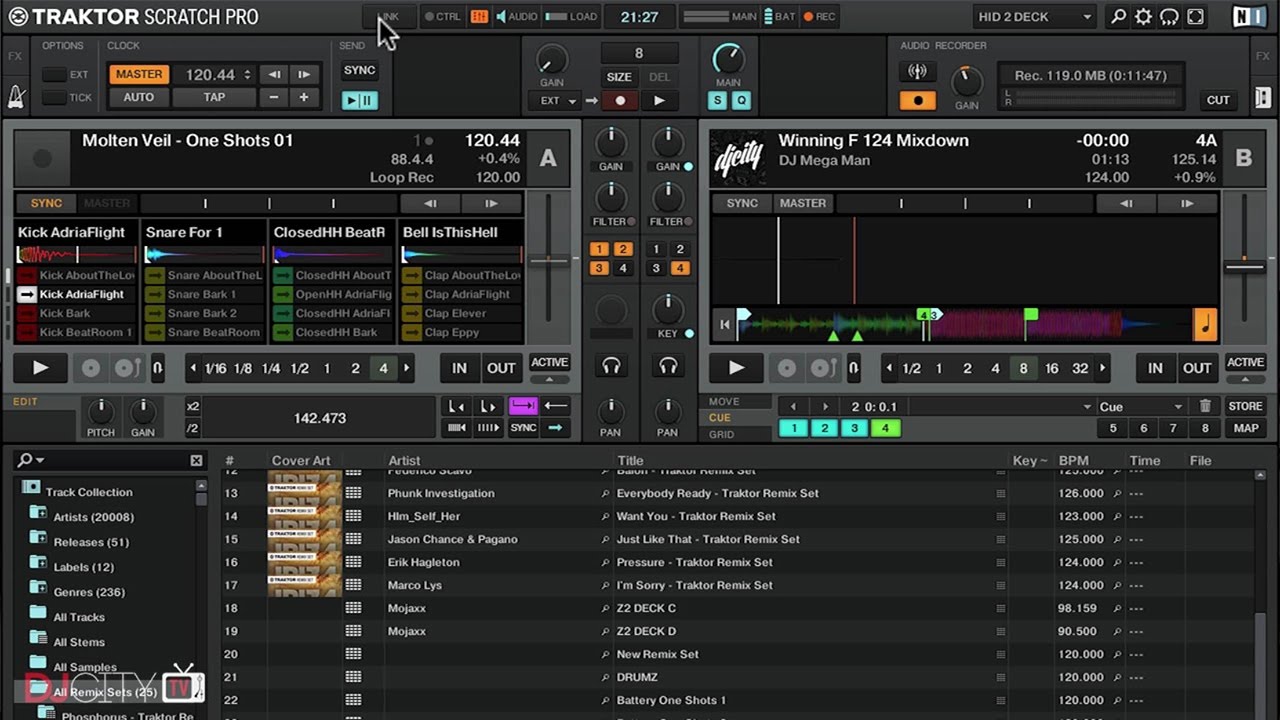Viewport: 1280px width, 720px height.
Task: Set loop OUT point on deck B
Action: [x=1197, y=368]
